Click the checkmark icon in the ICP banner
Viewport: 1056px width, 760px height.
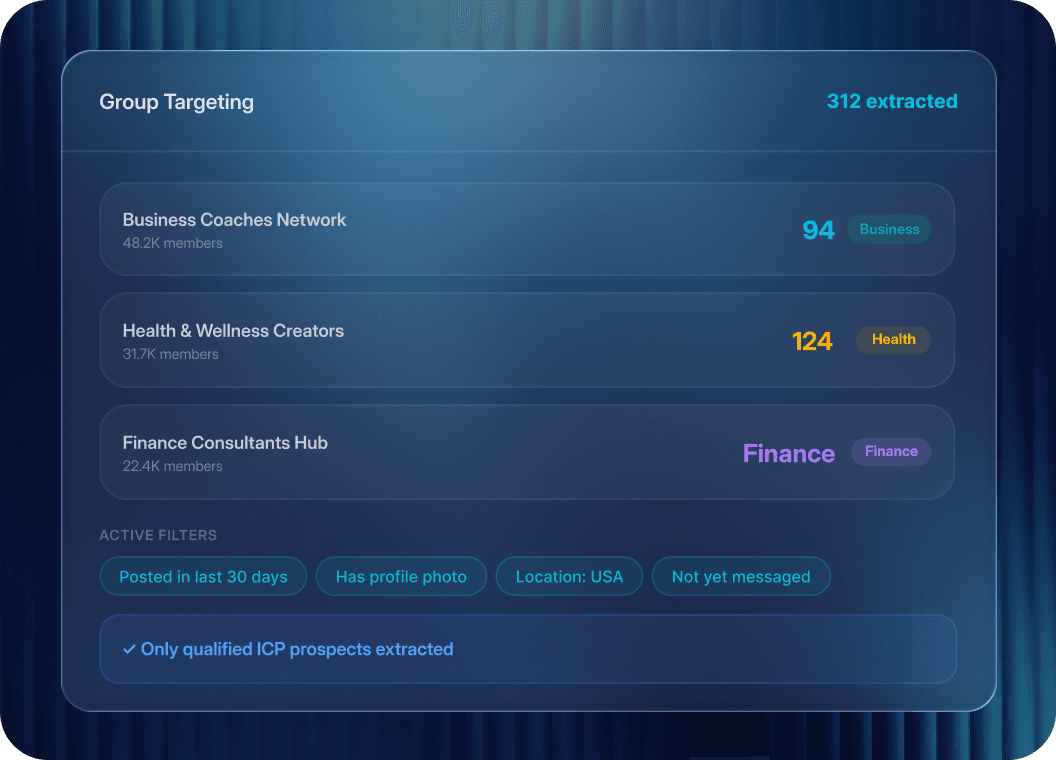(129, 650)
